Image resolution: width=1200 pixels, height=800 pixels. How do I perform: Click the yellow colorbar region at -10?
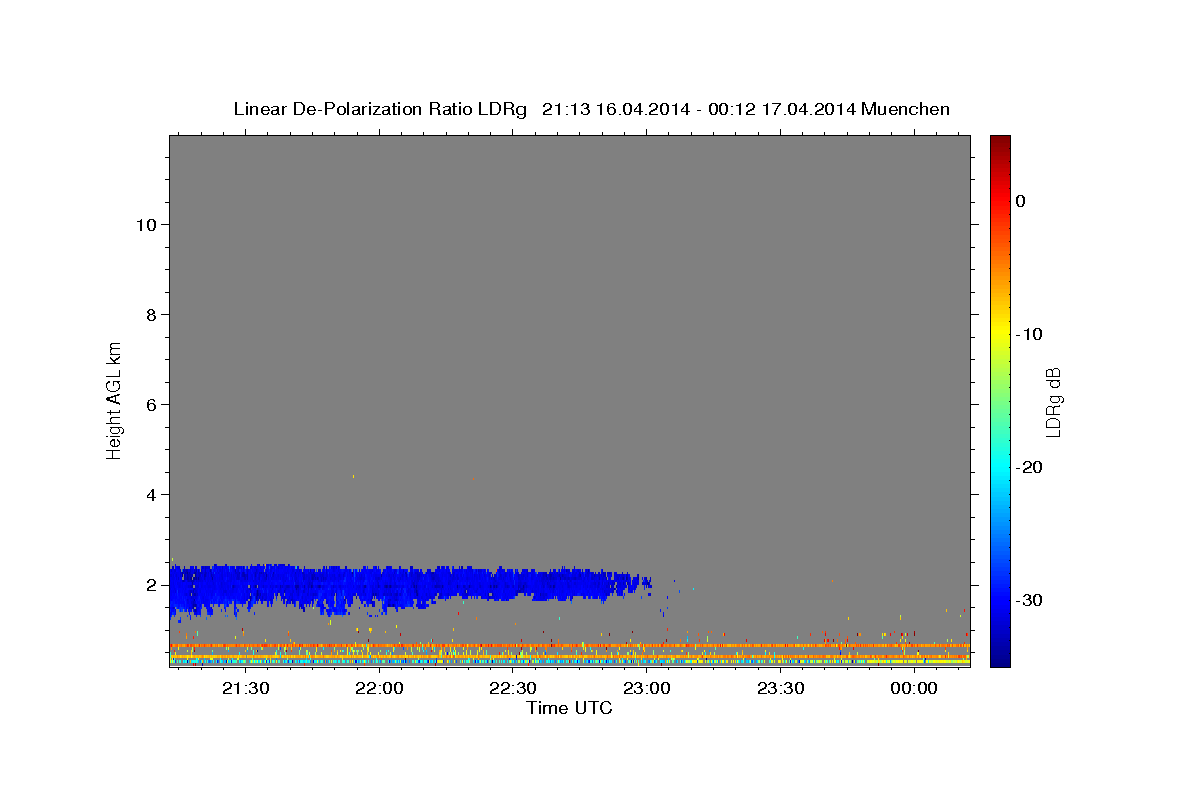1000,334
